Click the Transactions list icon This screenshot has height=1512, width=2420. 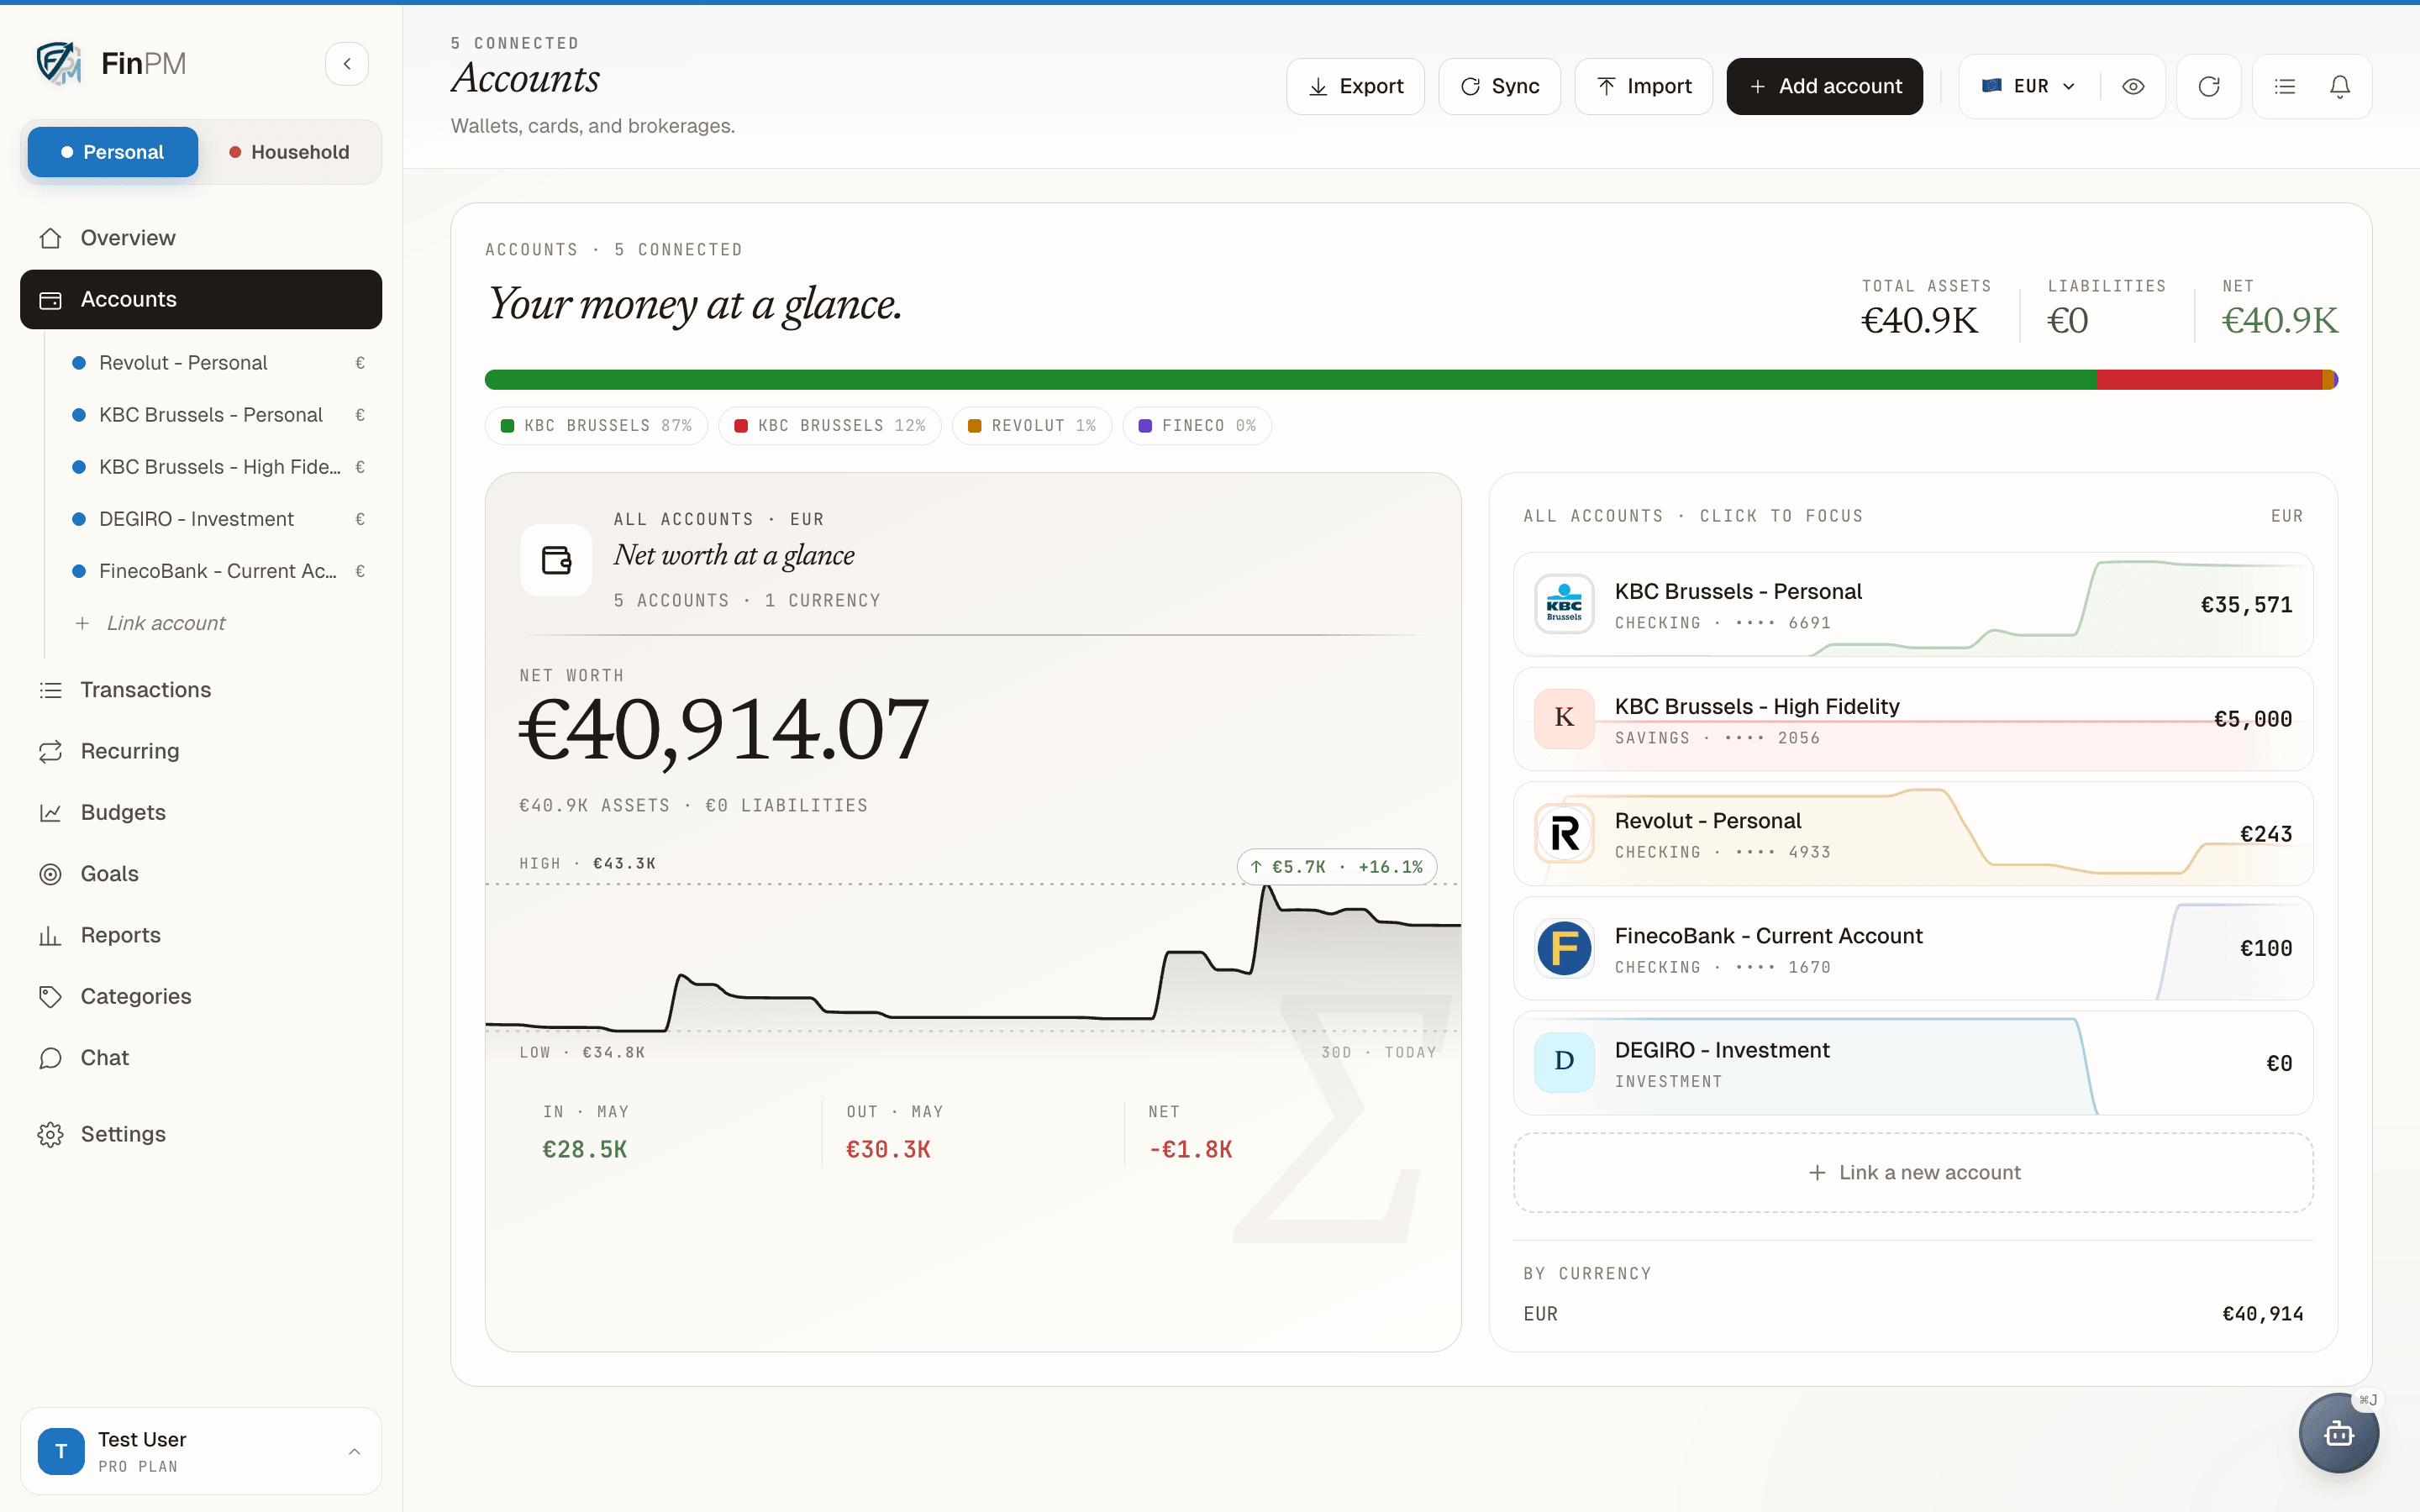point(50,690)
